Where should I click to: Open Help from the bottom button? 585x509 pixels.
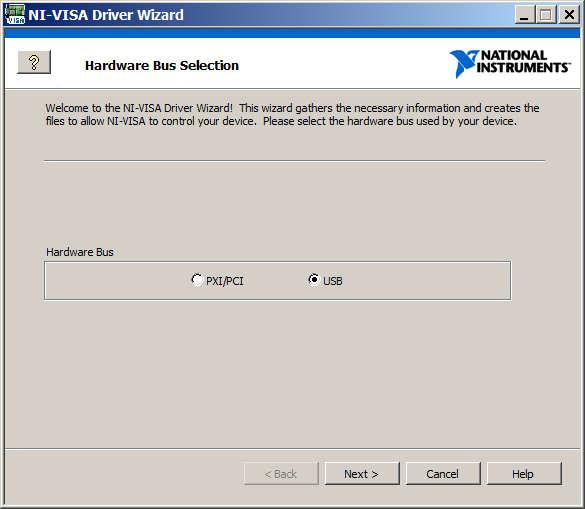pyautogui.click(x=524, y=474)
